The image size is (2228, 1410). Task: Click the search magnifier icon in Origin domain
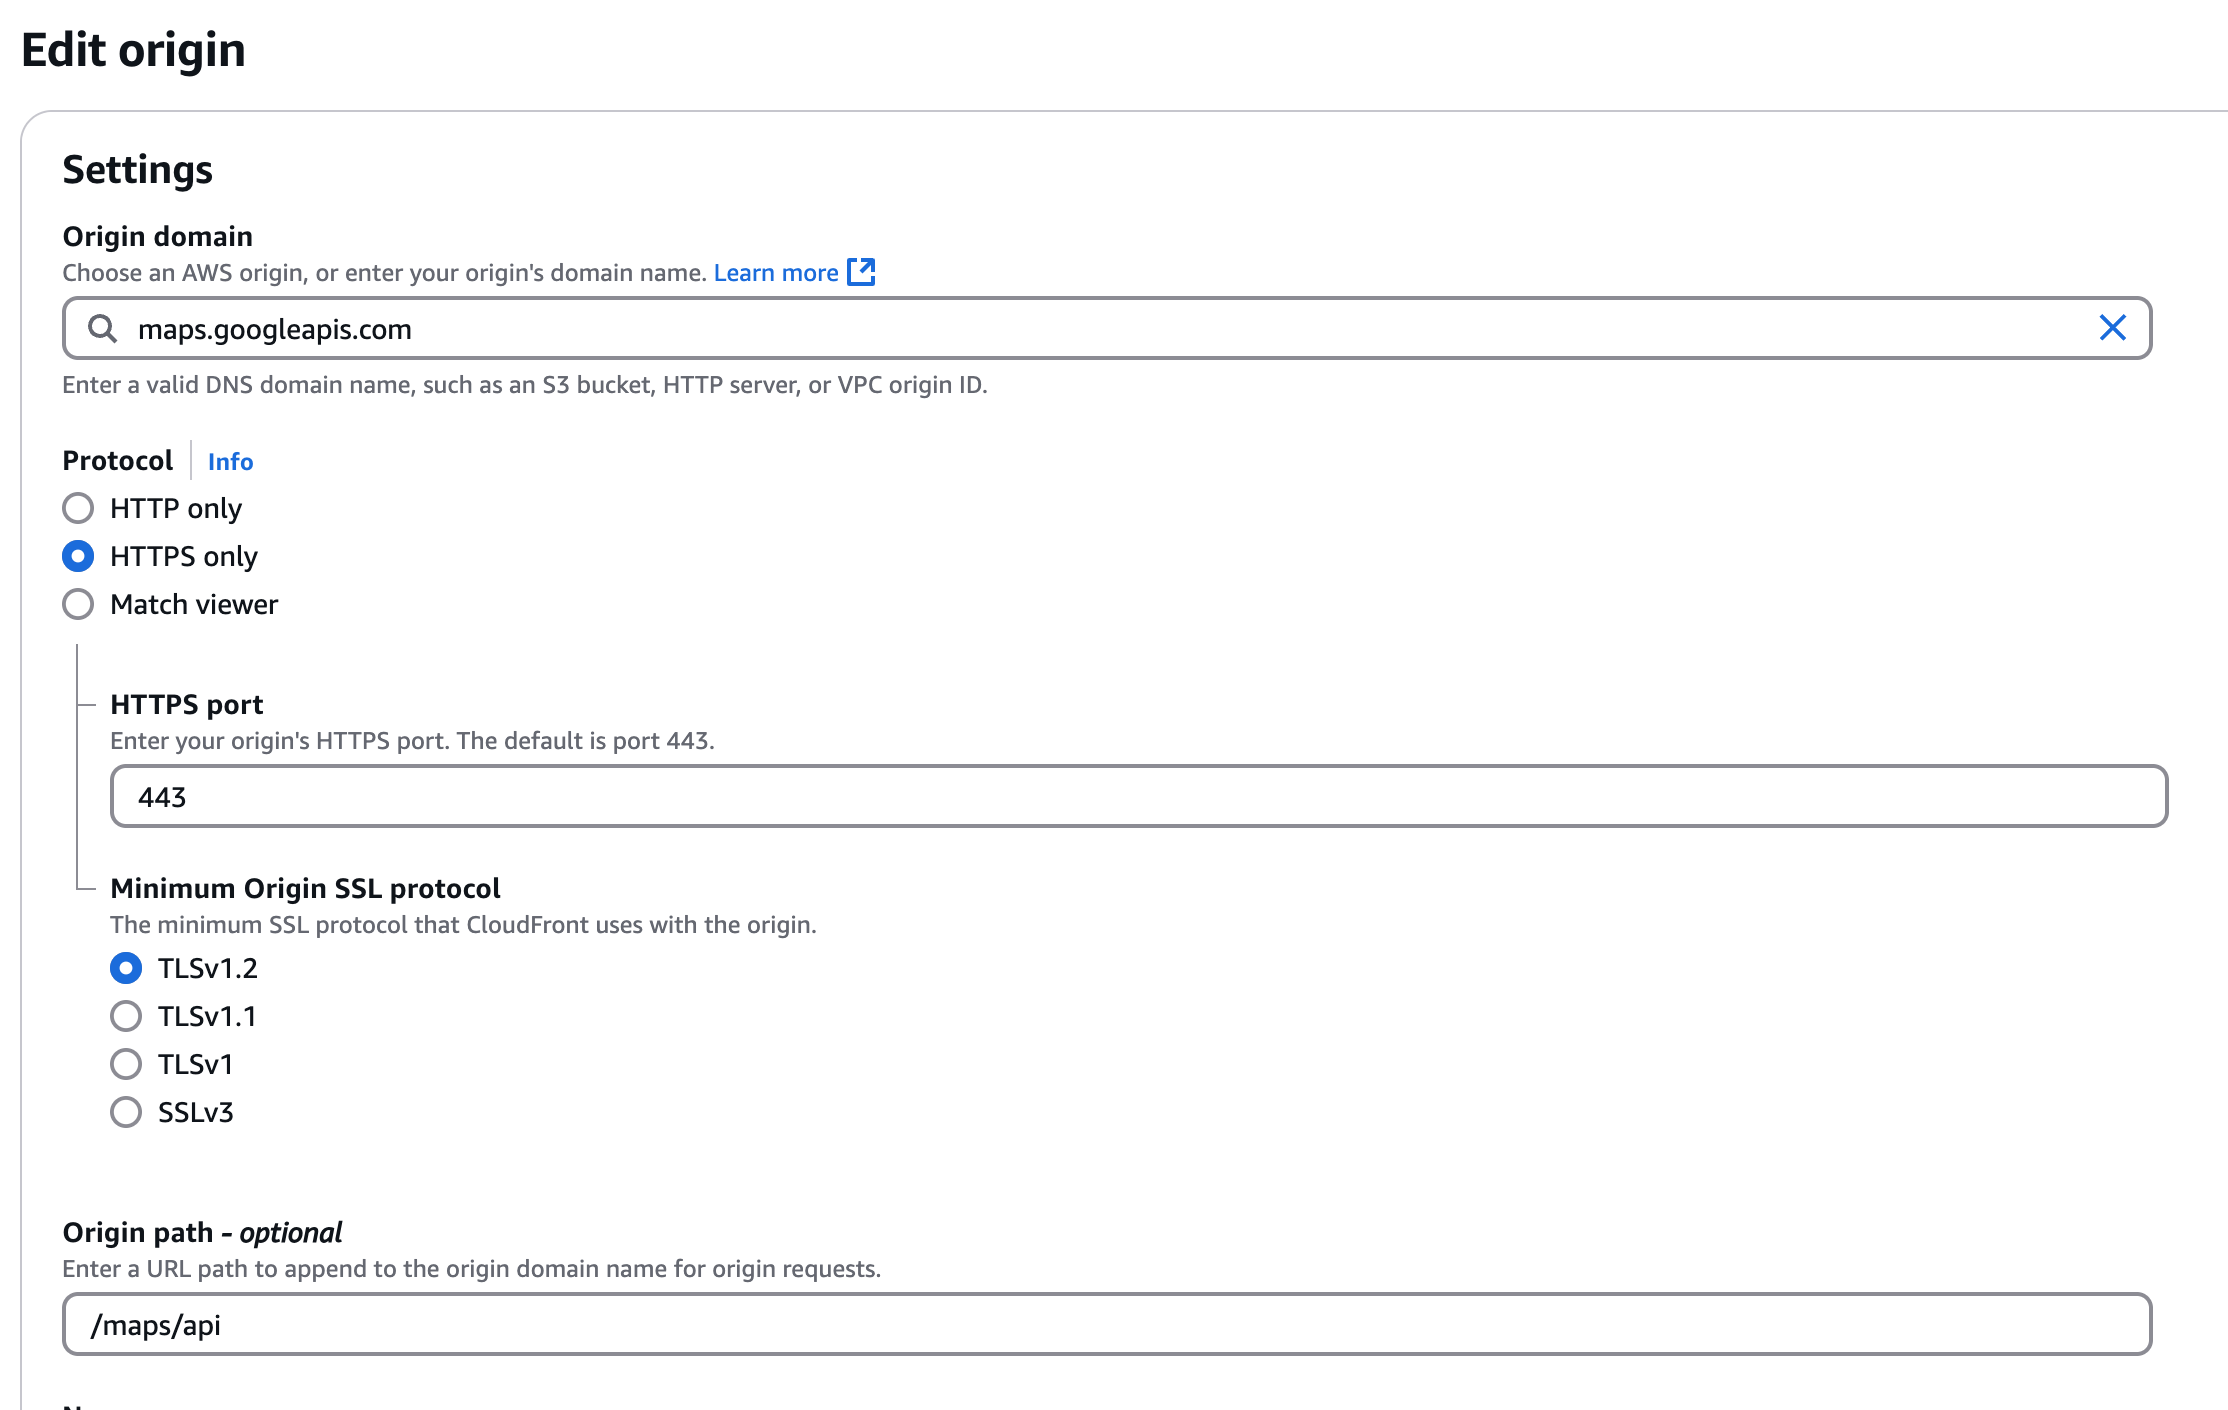(x=102, y=328)
